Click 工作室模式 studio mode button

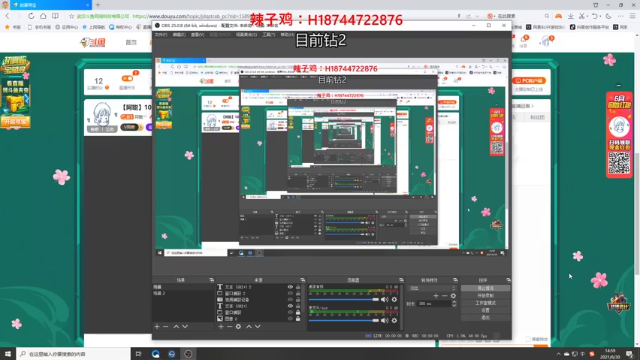(485, 303)
